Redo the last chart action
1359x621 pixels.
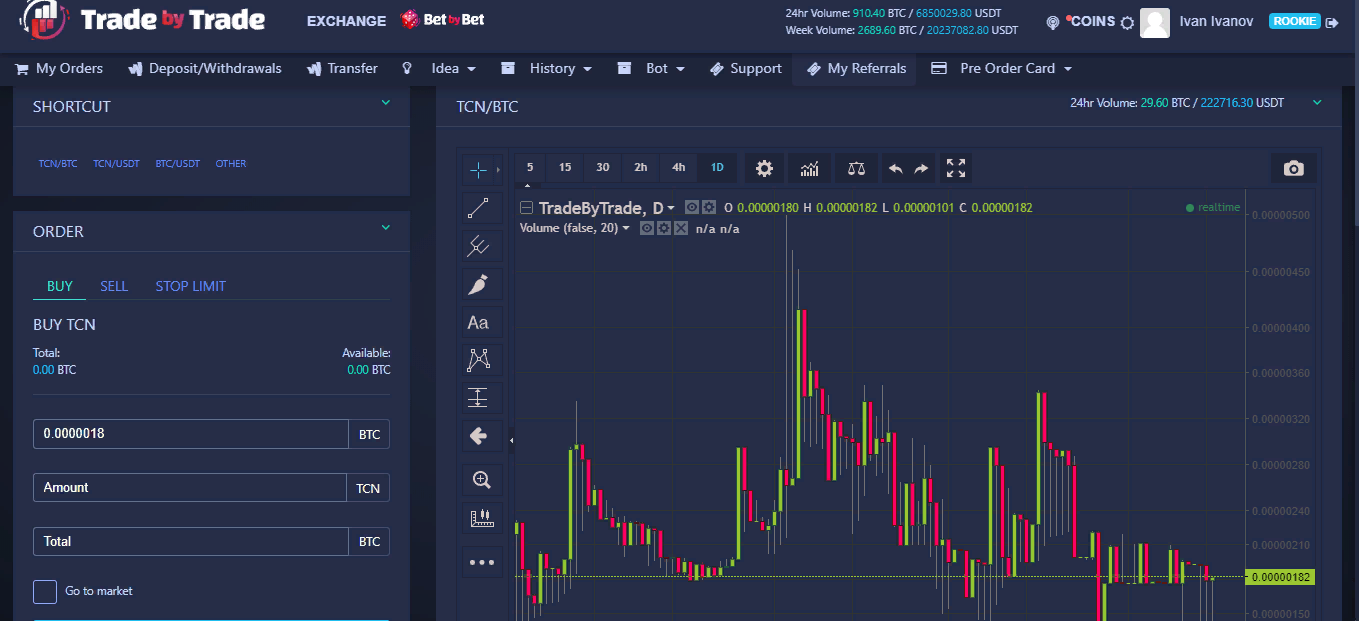click(921, 168)
